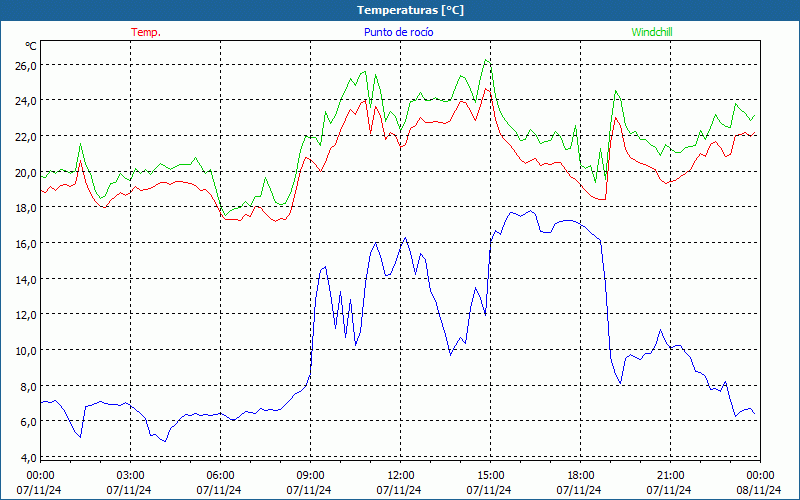Click the 18:00 time axis label
Screen dimensions: 800x500
pos(581,476)
